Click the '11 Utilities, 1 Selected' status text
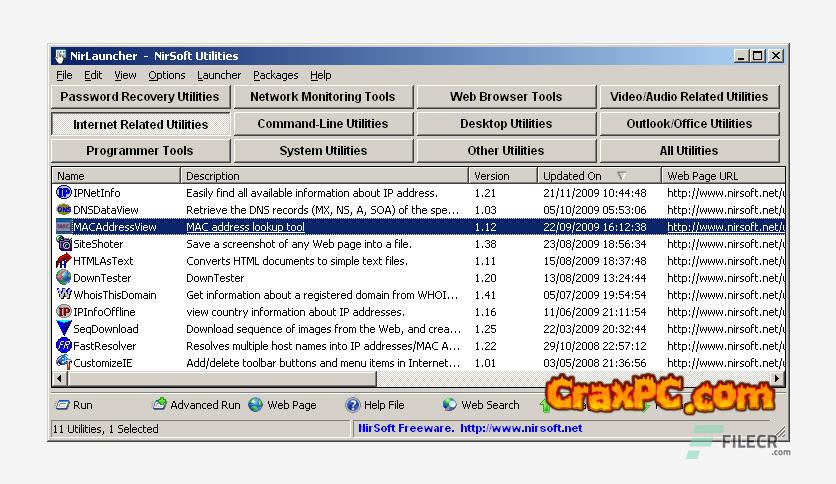 [x=106, y=429]
